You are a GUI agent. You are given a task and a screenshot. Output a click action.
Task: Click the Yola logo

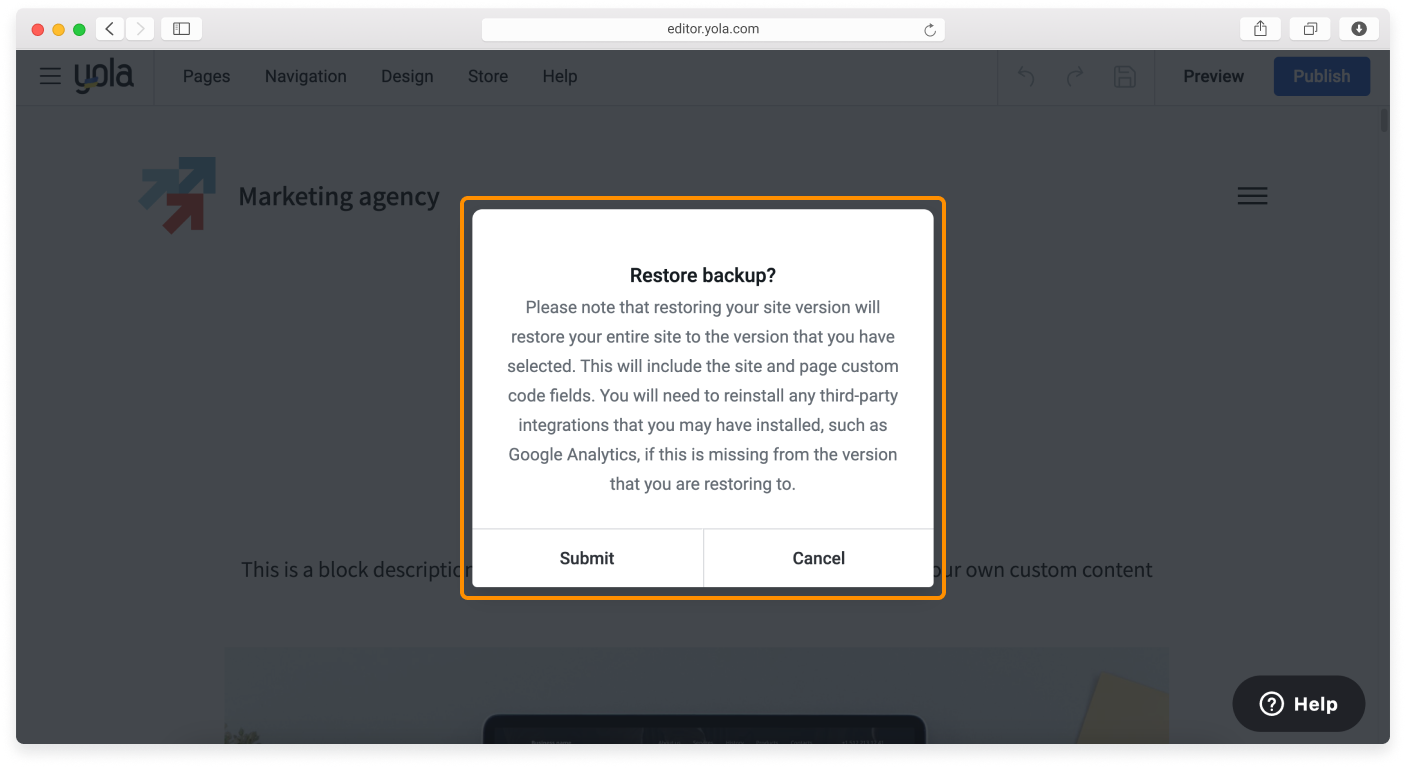click(x=104, y=75)
